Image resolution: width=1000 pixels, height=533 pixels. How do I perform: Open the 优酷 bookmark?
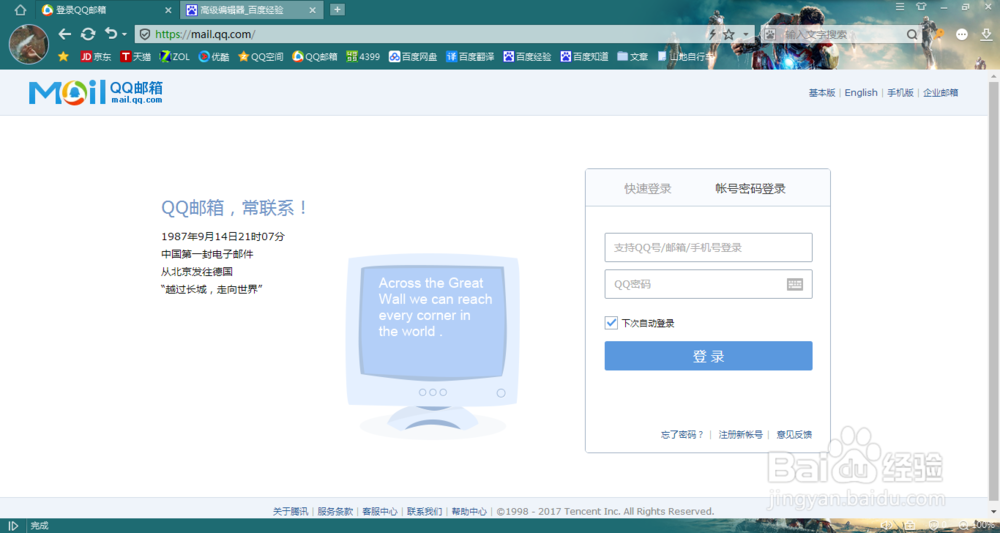coord(214,57)
